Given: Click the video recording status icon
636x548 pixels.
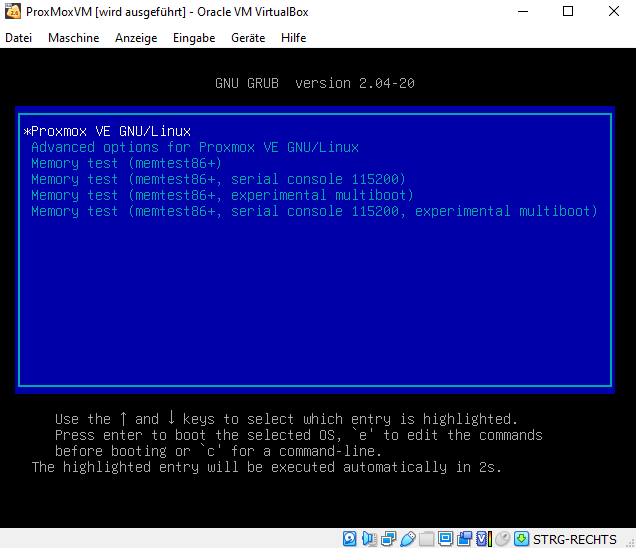Looking at the screenshot, I should click(x=464, y=539).
